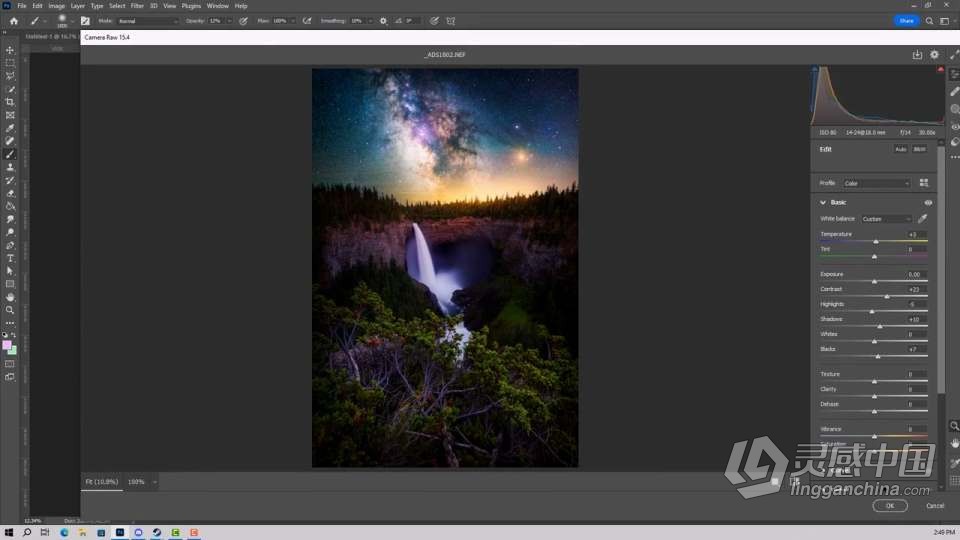Select the Hand tool in left toolbar
The width and height of the screenshot is (960, 540).
10,297
